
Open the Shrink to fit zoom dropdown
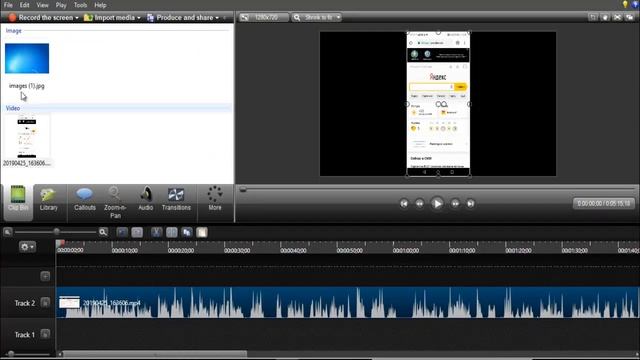coord(317,18)
